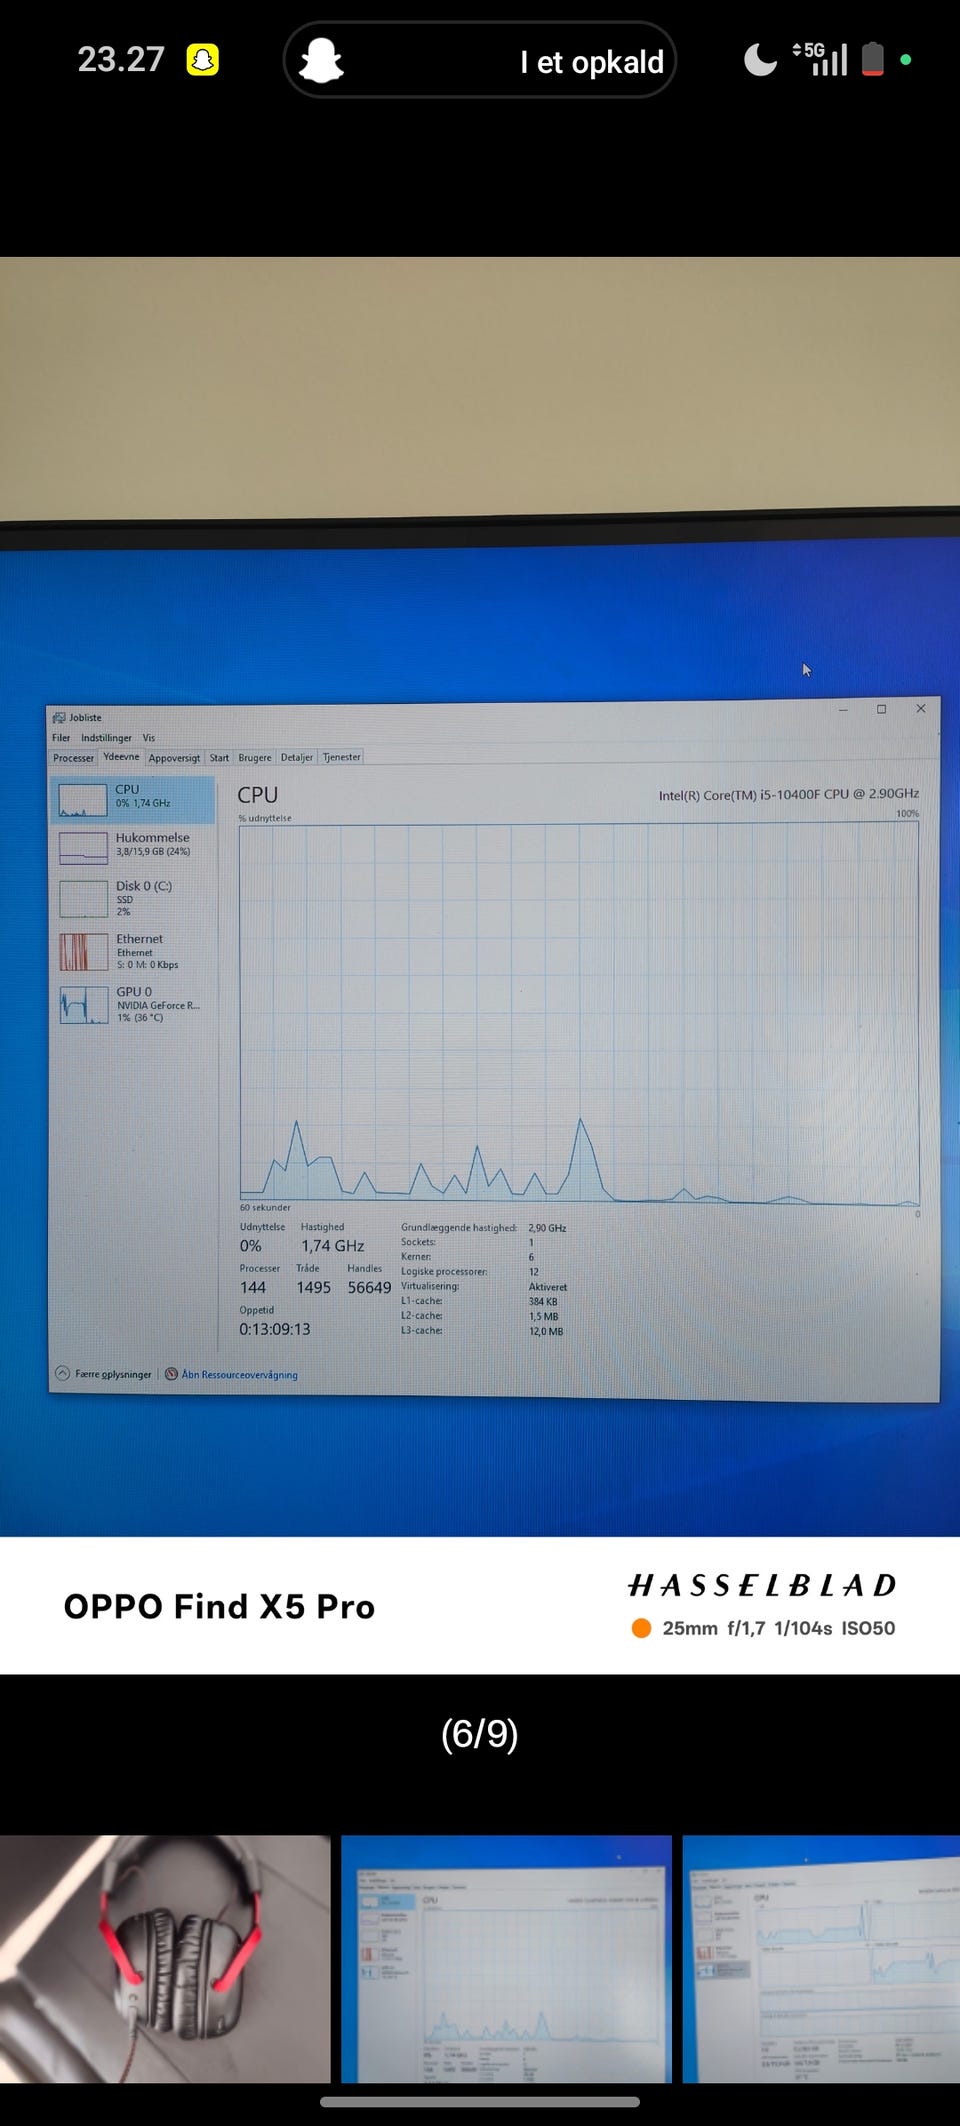Click the Ressourceovervågning icon
The height and width of the screenshot is (2126, 960).
click(x=171, y=1374)
